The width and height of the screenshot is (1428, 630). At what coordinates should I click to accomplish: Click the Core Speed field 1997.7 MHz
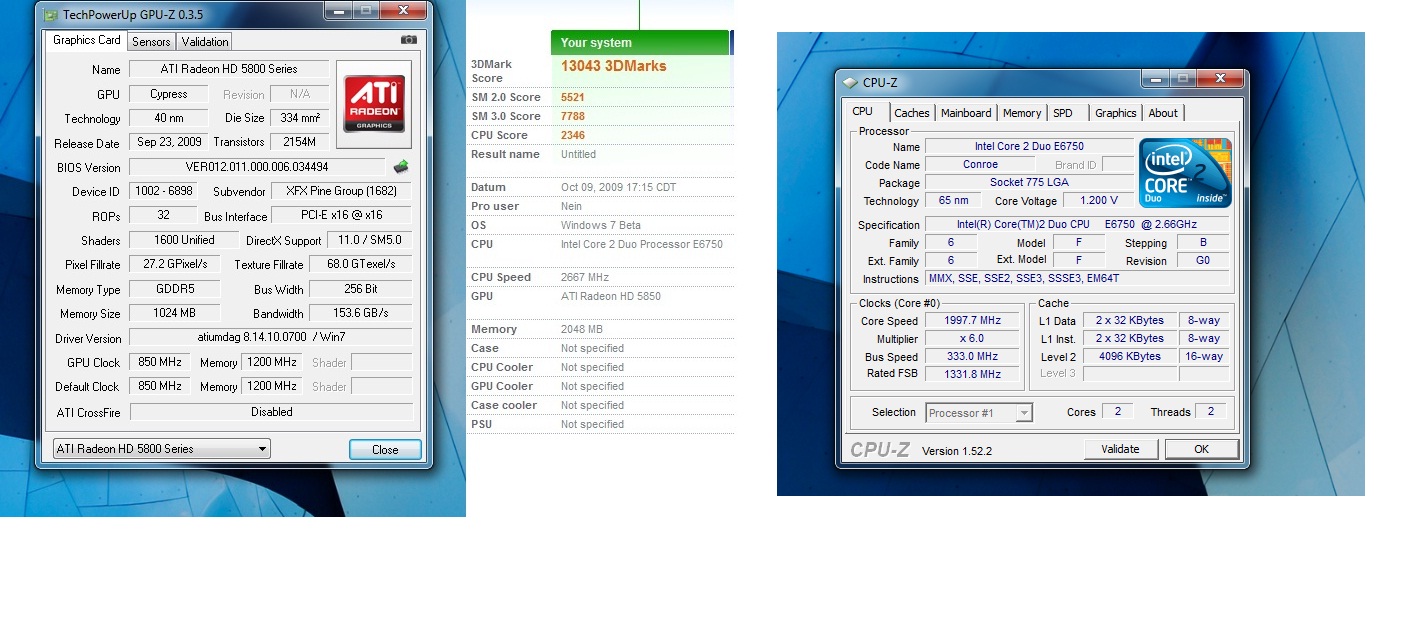[972, 320]
